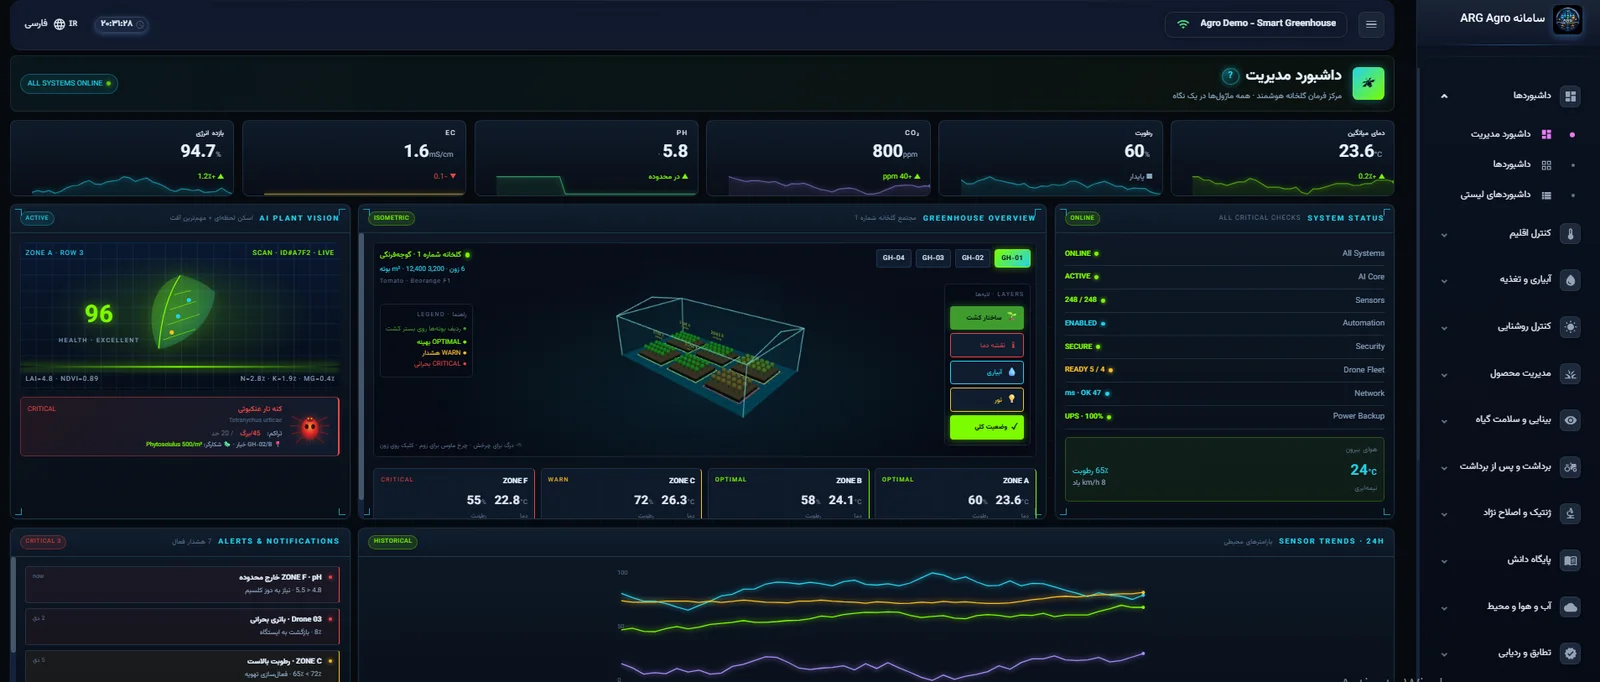The height and width of the screenshot is (682, 1600).
Task: Expand the water, air and environment section
Action: 1443,608
